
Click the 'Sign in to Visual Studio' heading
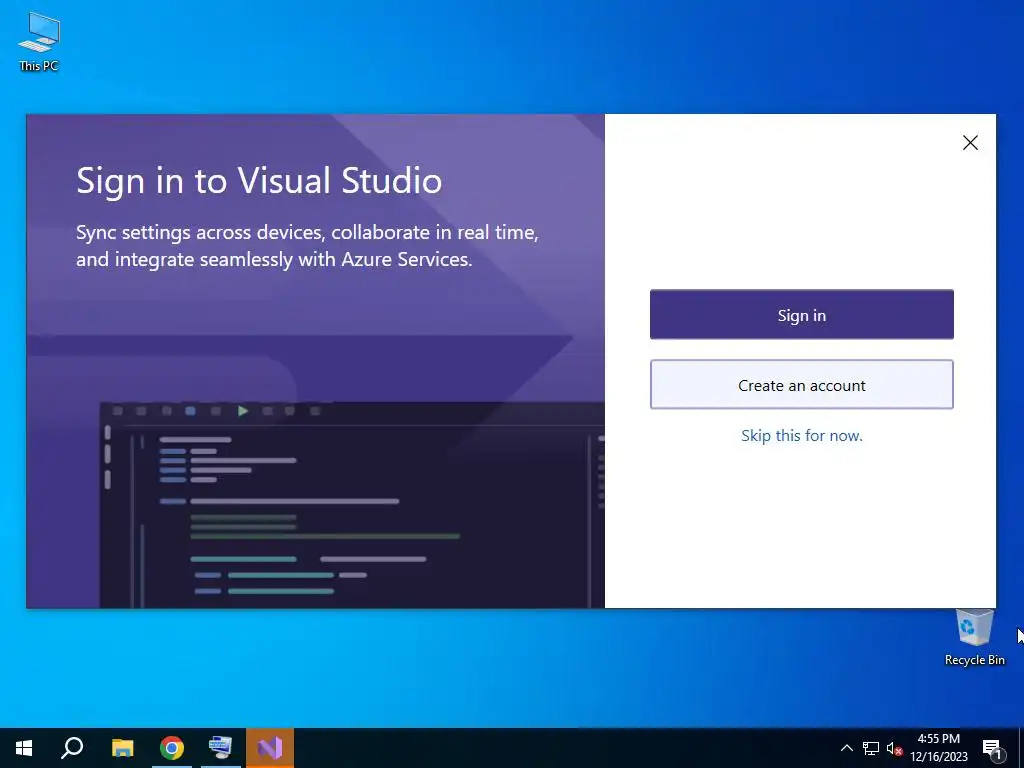259,180
